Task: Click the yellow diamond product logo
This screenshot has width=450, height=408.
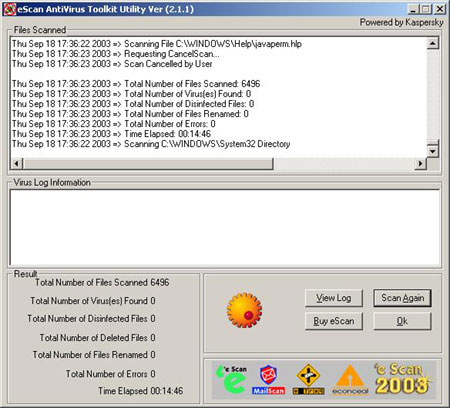Action: [308, 380]
